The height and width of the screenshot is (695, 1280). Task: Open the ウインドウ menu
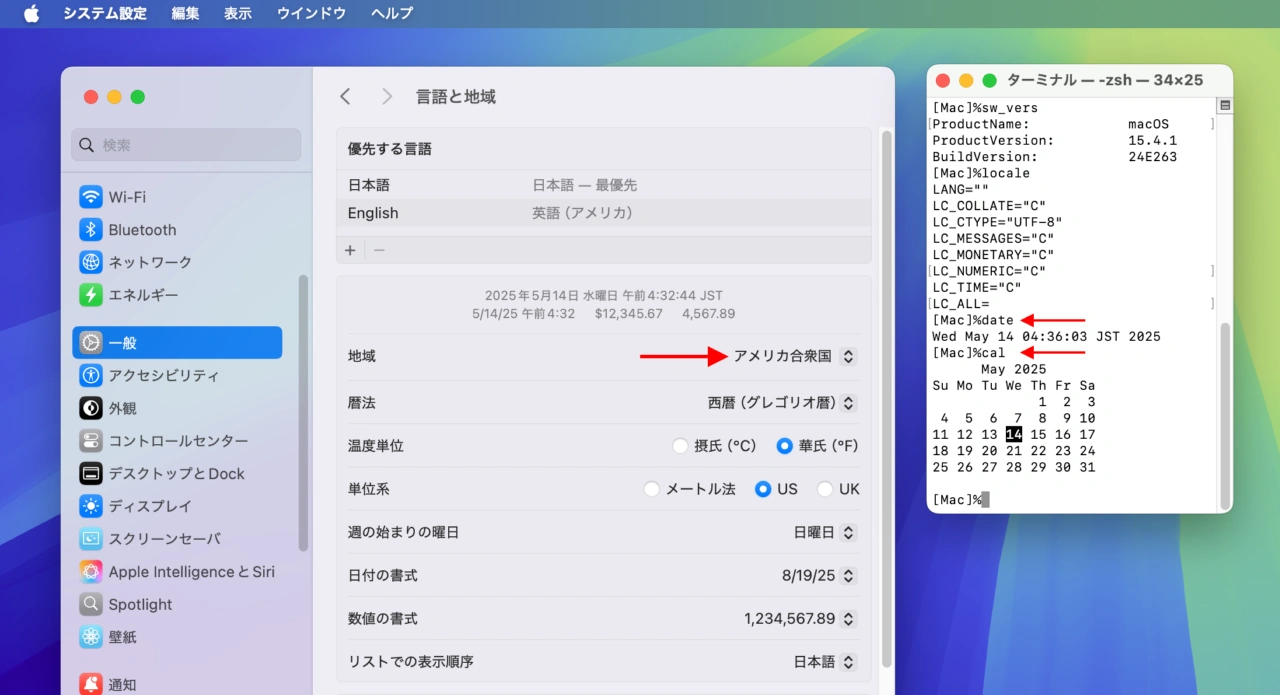[311, 13]
